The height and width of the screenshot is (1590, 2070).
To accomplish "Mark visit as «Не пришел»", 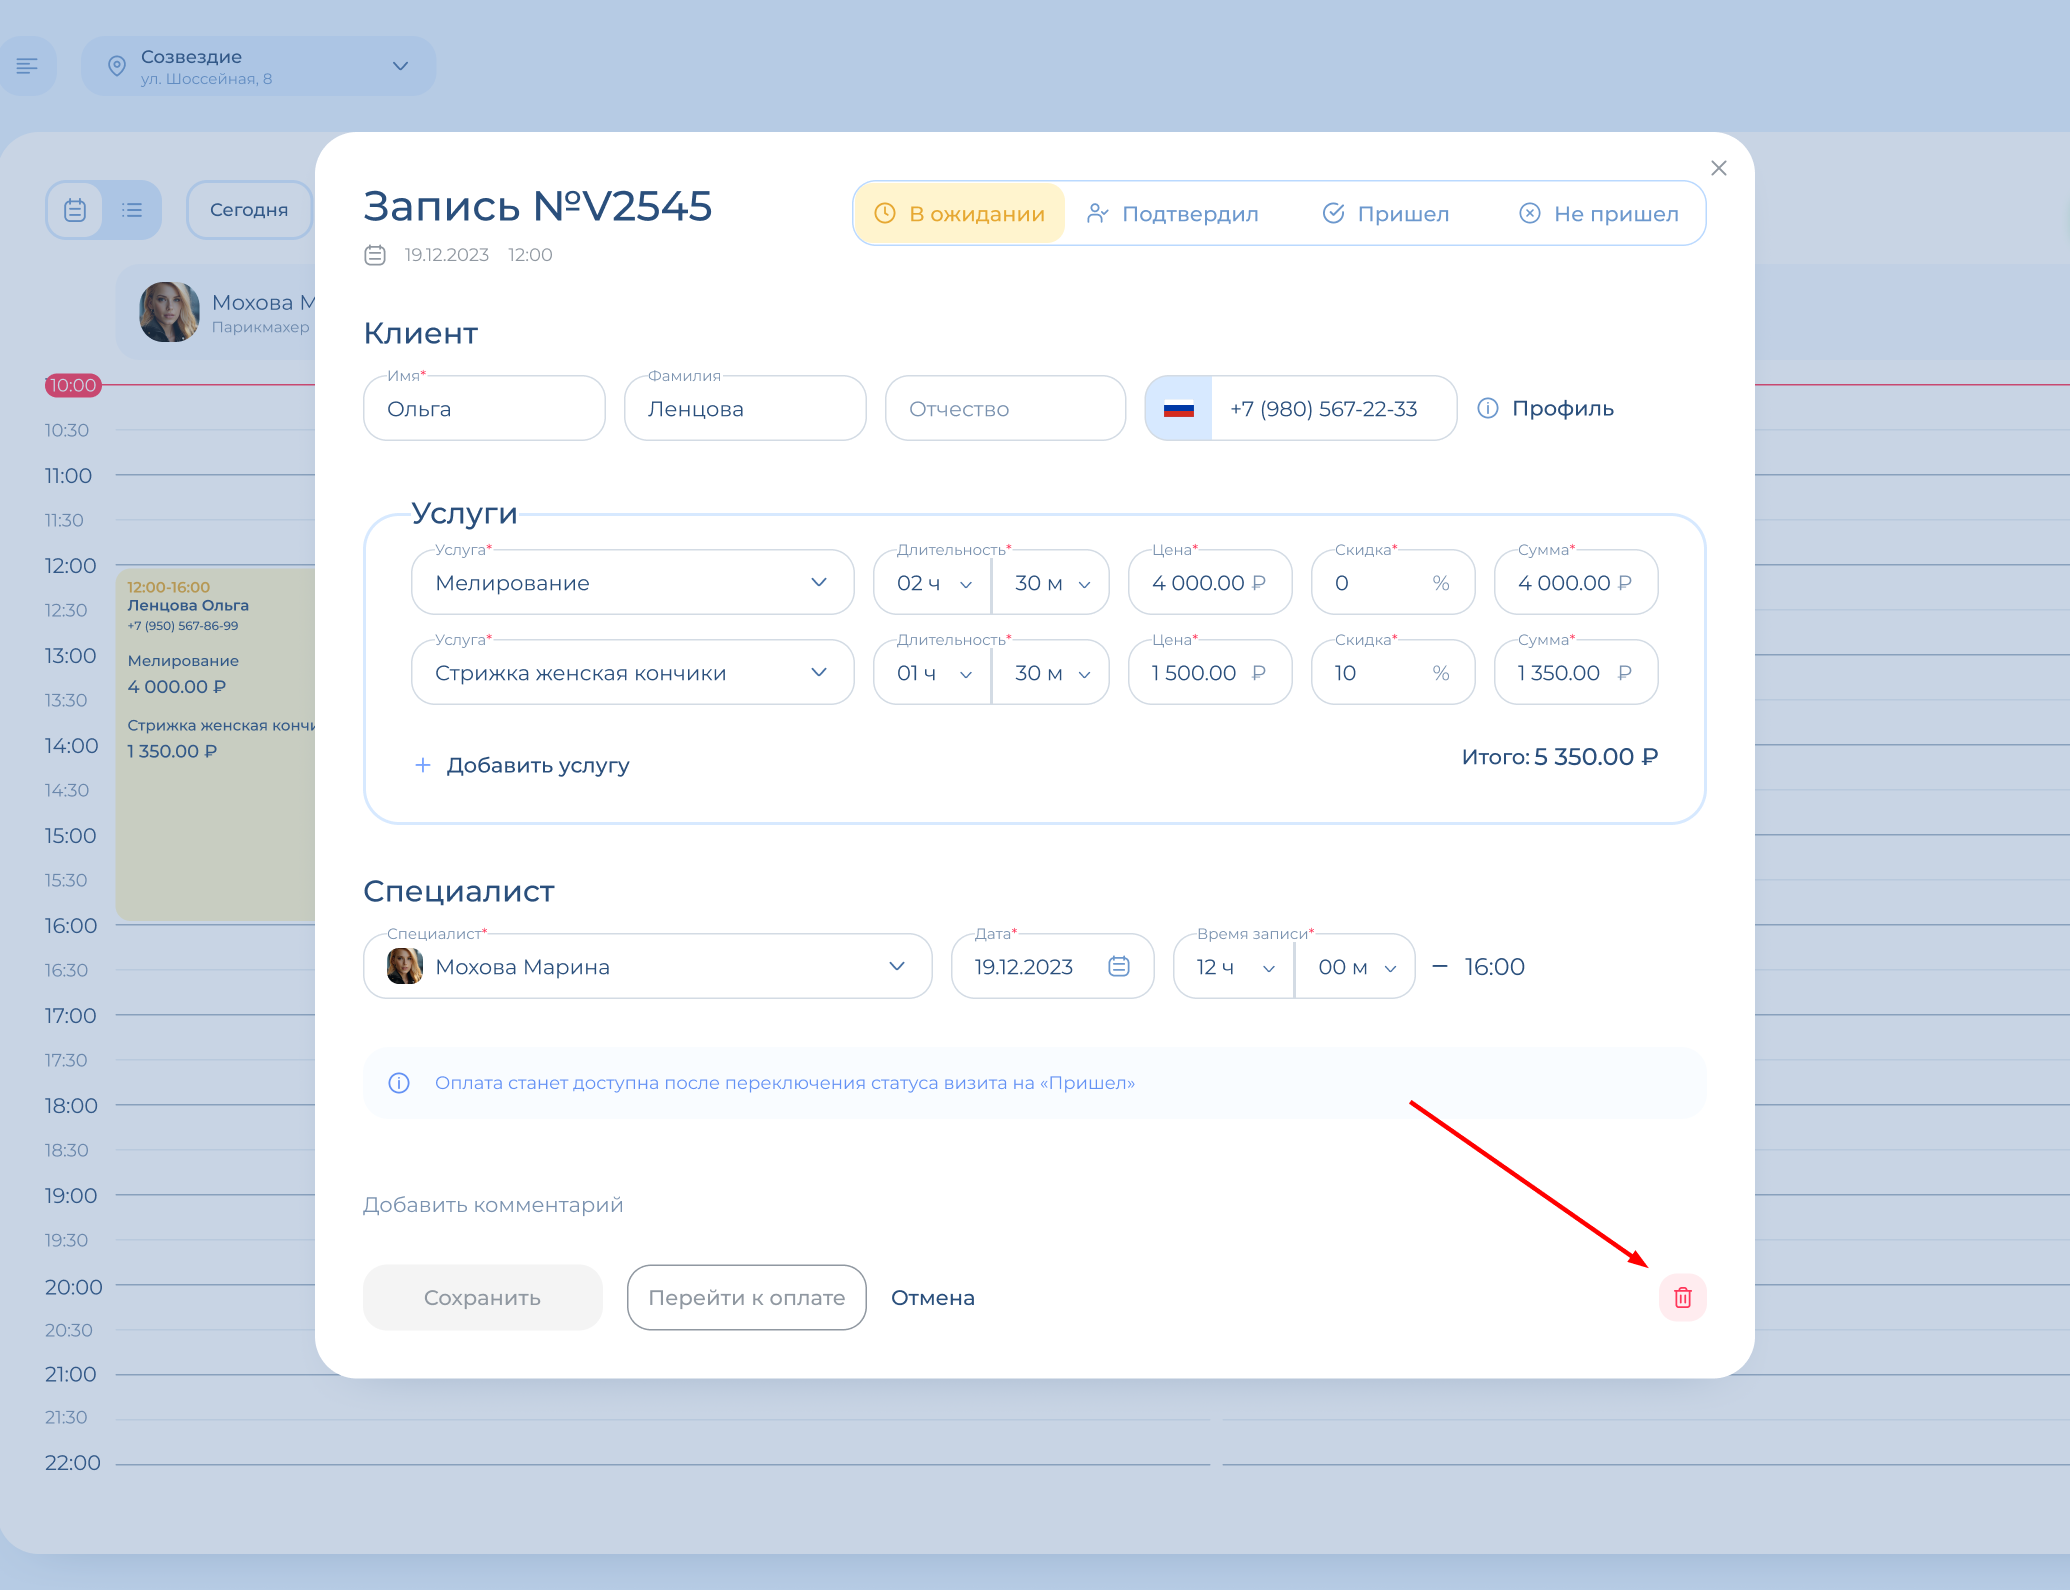I will click(1599, 213).
